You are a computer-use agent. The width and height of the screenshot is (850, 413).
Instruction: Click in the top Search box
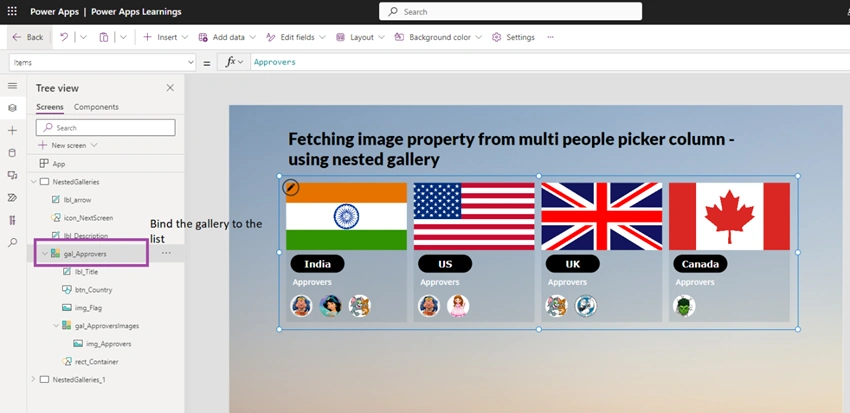[510, 11]
